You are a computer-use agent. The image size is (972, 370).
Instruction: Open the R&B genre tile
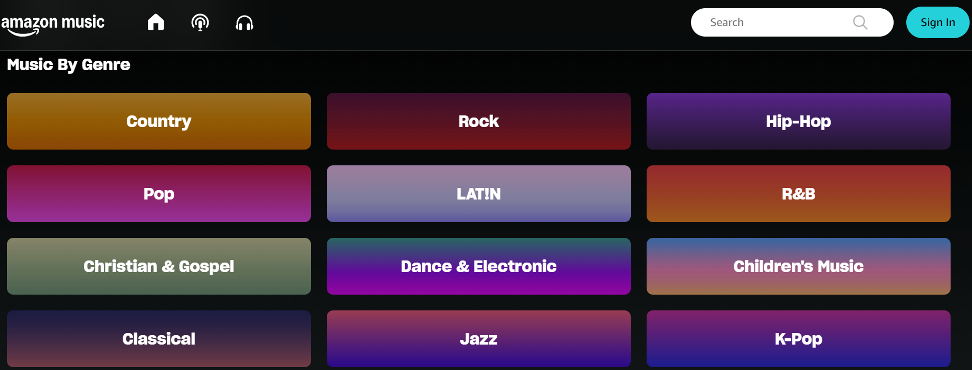coord(798,194)
